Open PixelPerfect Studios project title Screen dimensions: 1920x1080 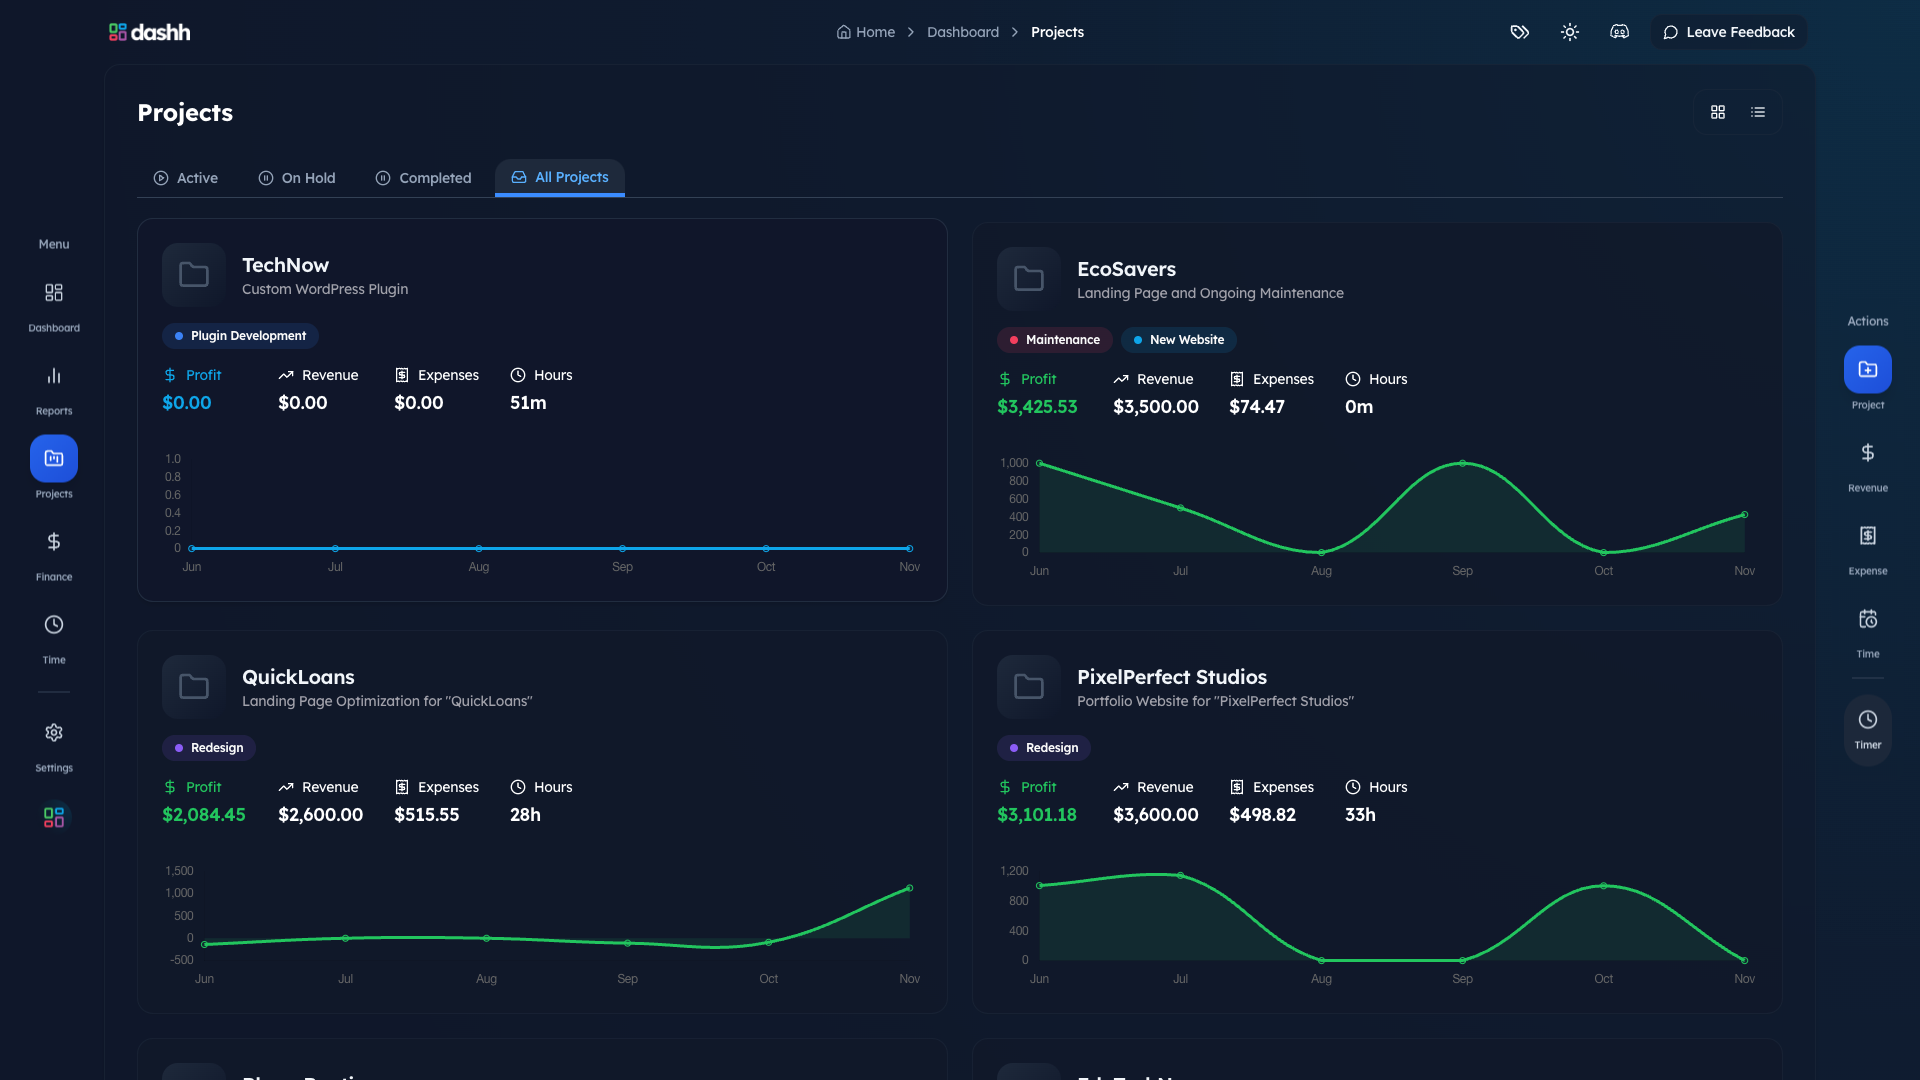pyautogui.click(x=1171, y=677)
